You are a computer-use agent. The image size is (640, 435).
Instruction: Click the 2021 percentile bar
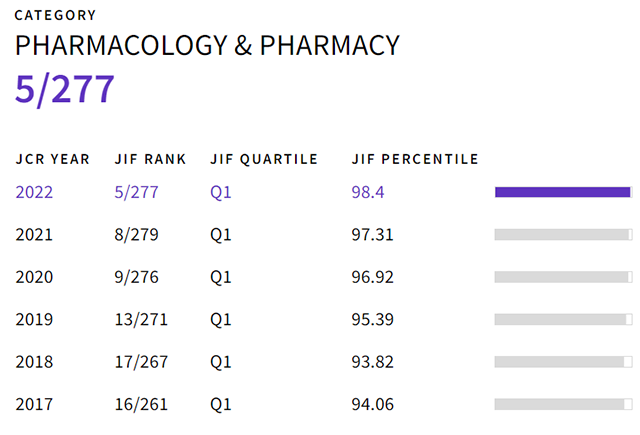click(x=563, y=234)
